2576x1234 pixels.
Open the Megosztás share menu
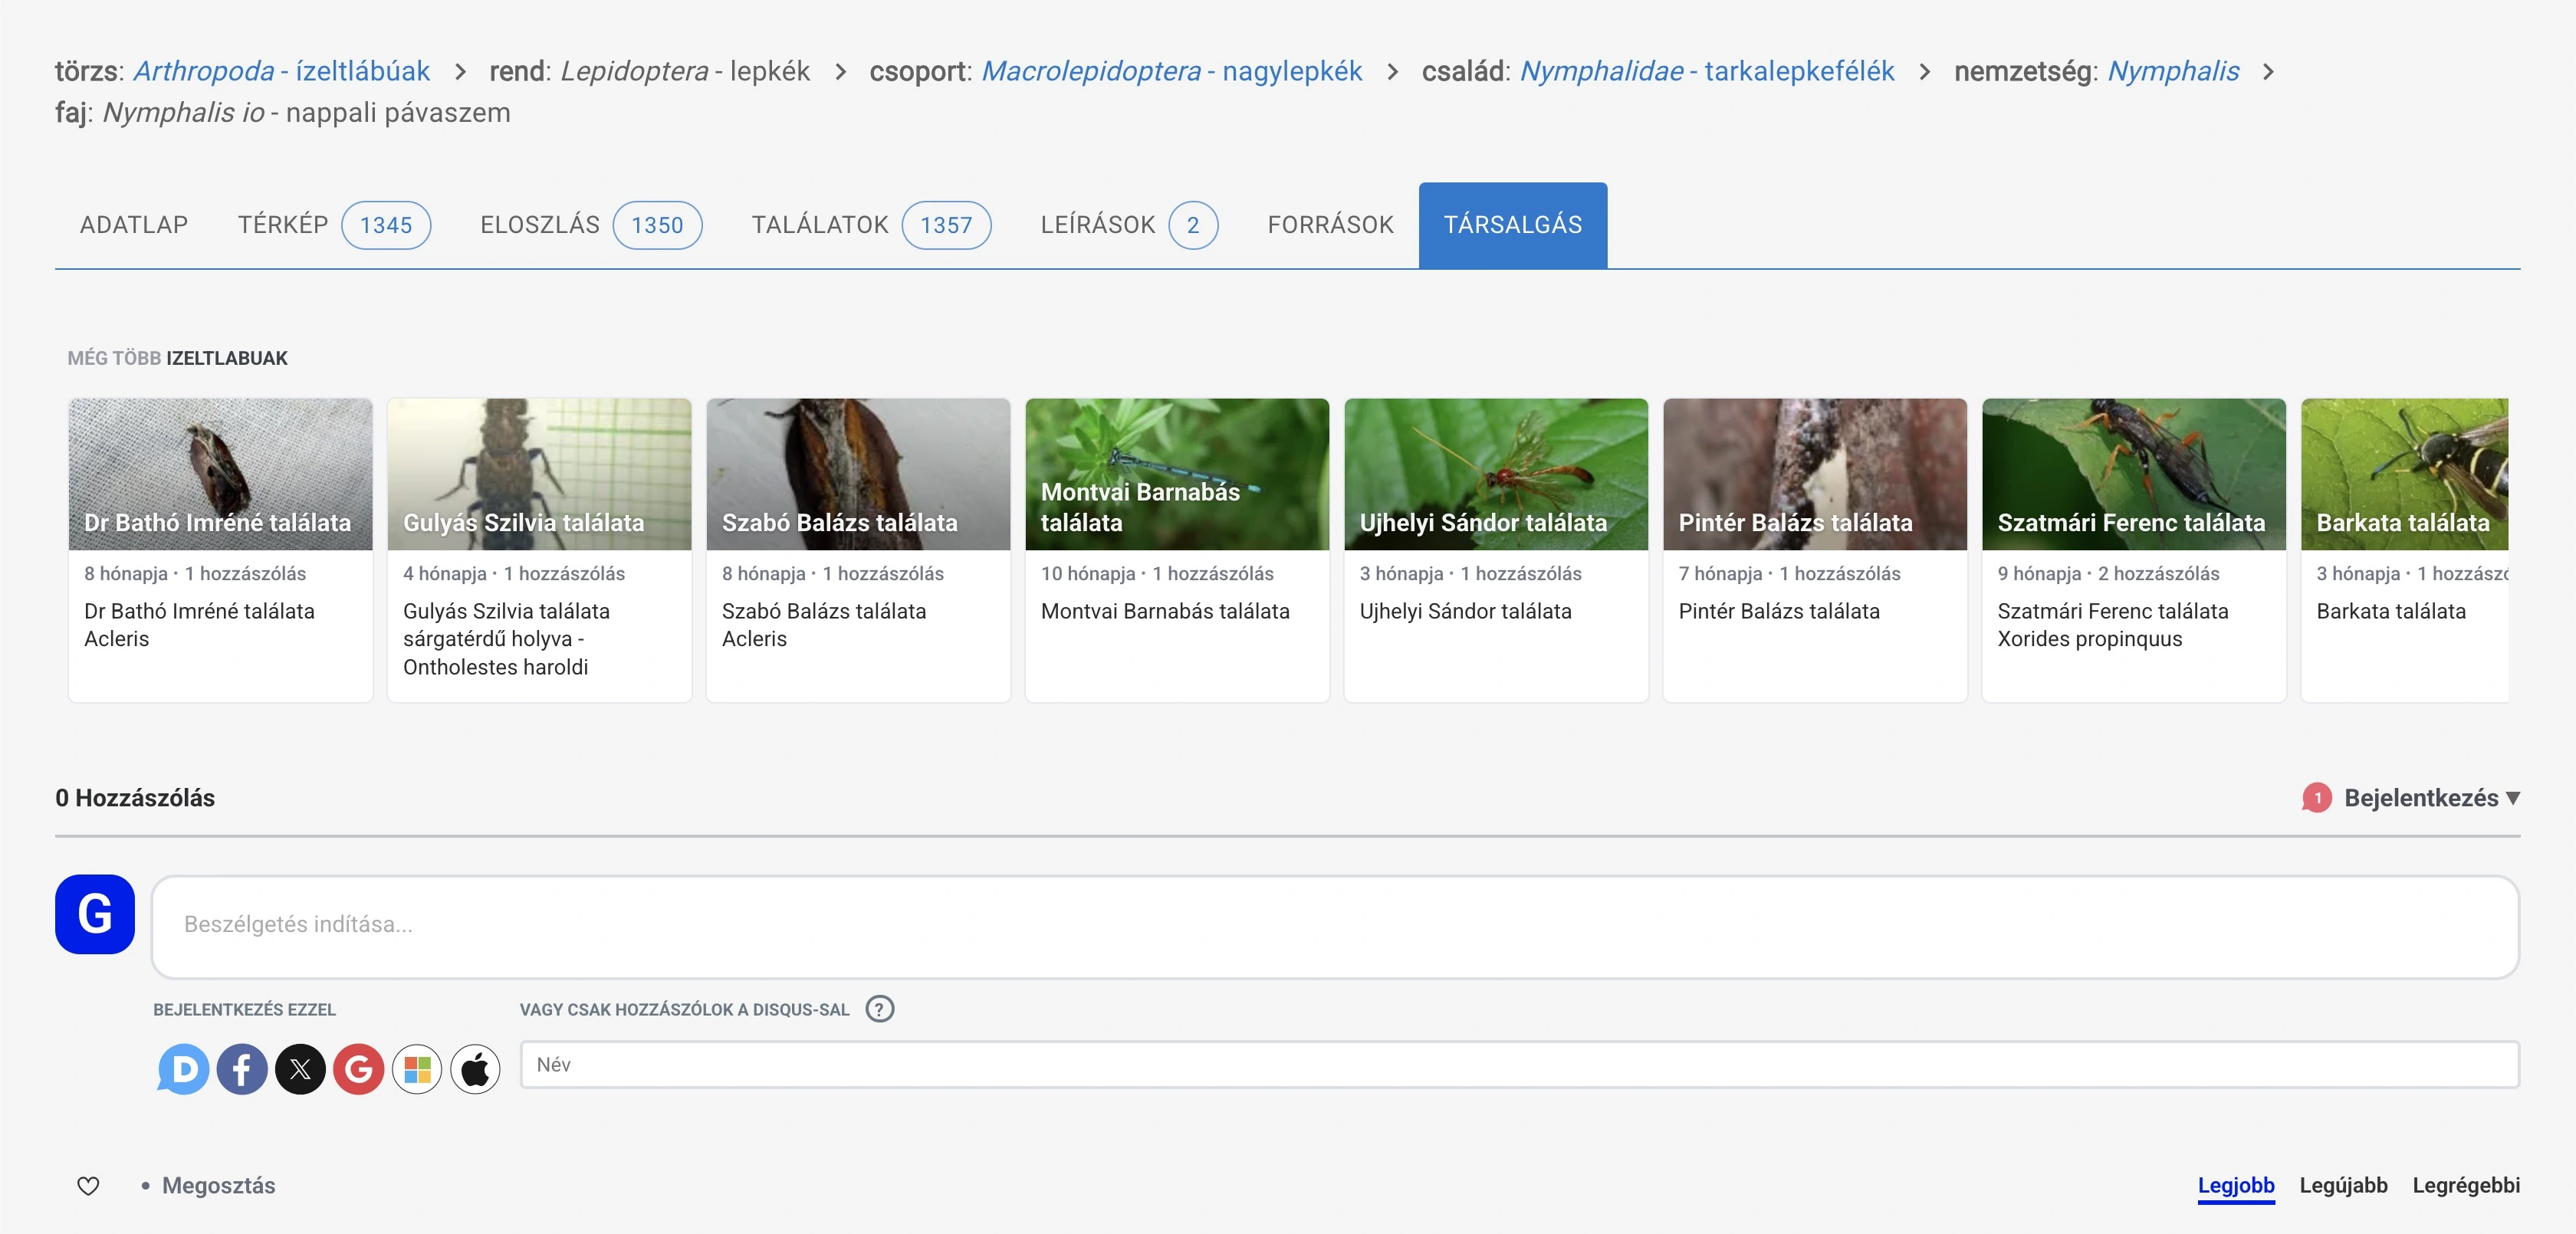tap(218, 1186)
